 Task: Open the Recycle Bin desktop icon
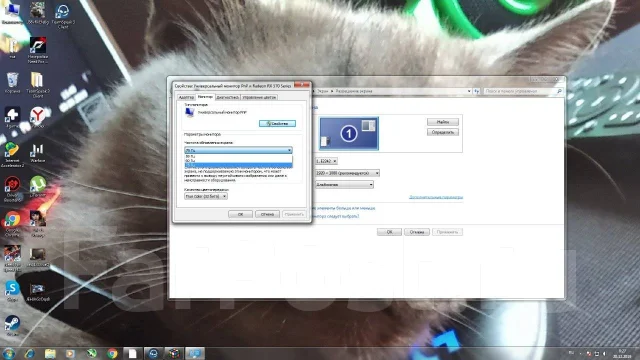[12, 83]
